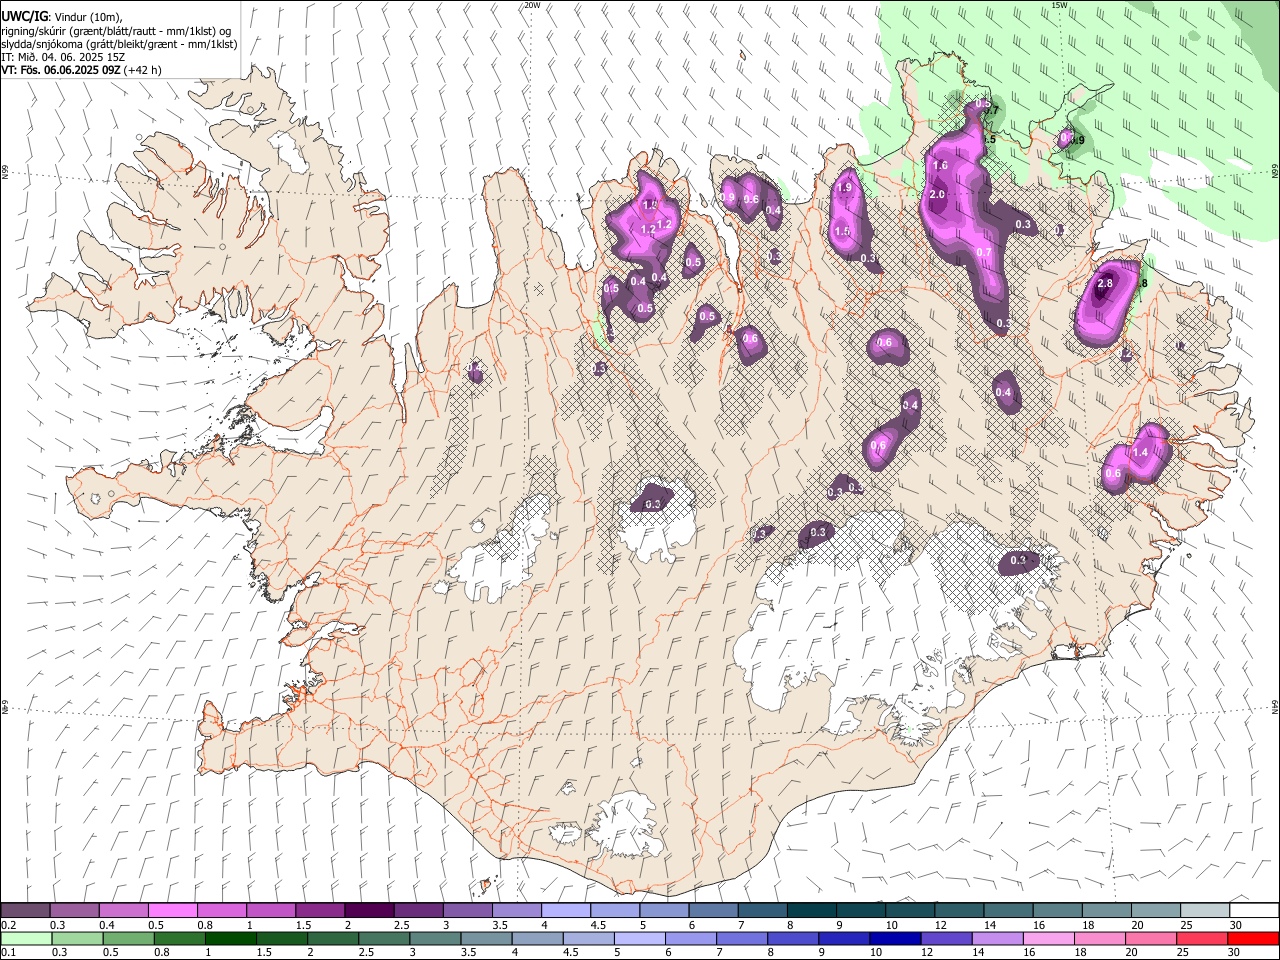Click the 1.6 precipitation label on the map
This screenshot has width=1280, height=960.
pos(940,166)
